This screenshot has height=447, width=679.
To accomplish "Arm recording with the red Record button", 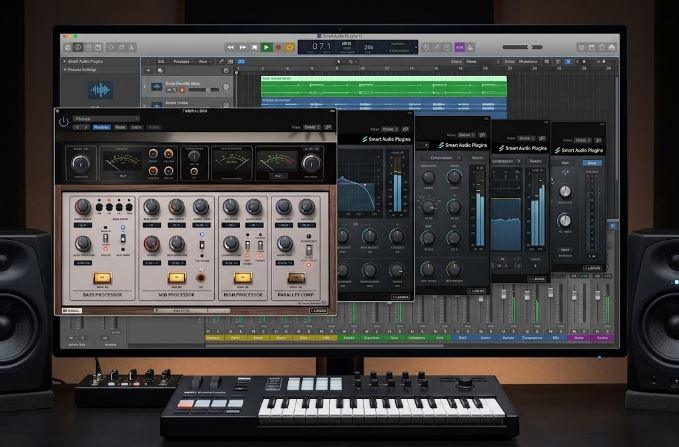I will [278, 47].
